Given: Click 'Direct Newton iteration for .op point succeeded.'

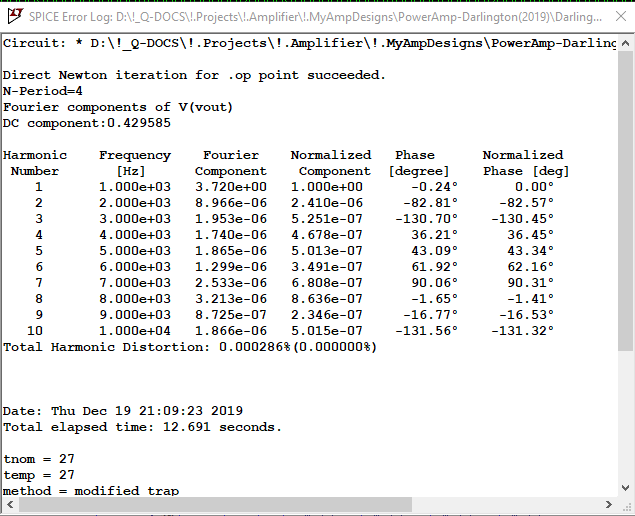Looking at the screenshot, I should click(194, 75).
